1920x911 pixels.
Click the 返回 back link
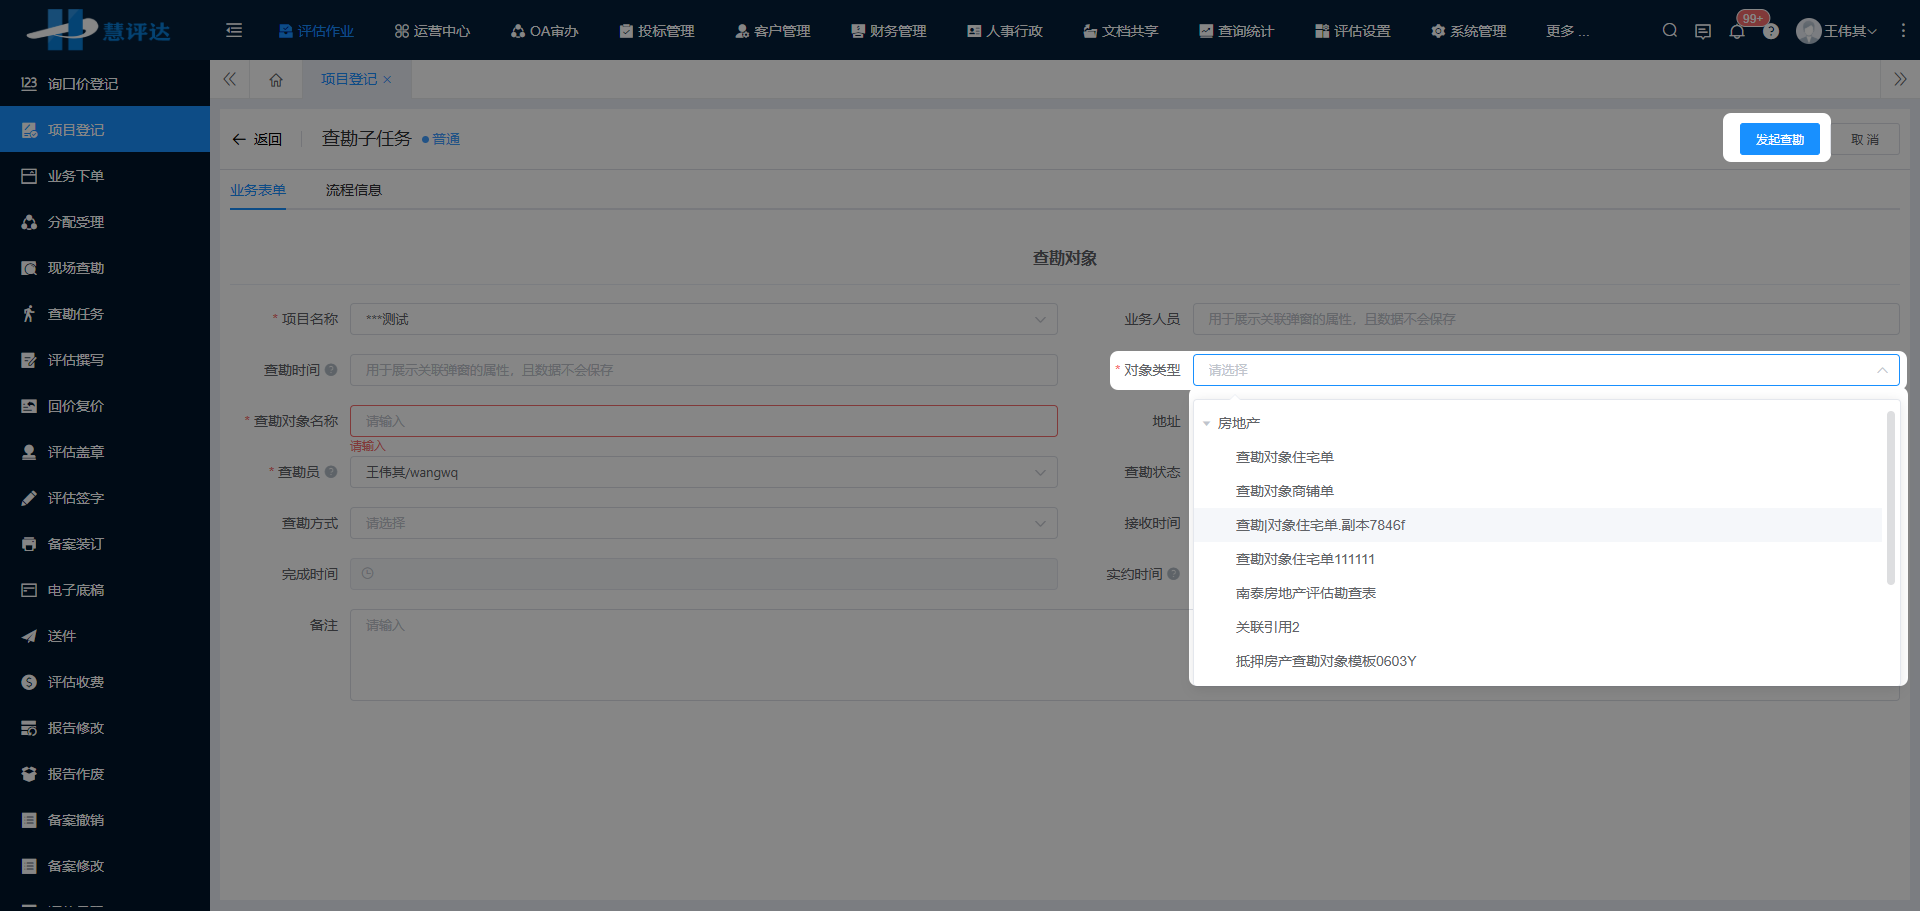[x=257, y=138]
